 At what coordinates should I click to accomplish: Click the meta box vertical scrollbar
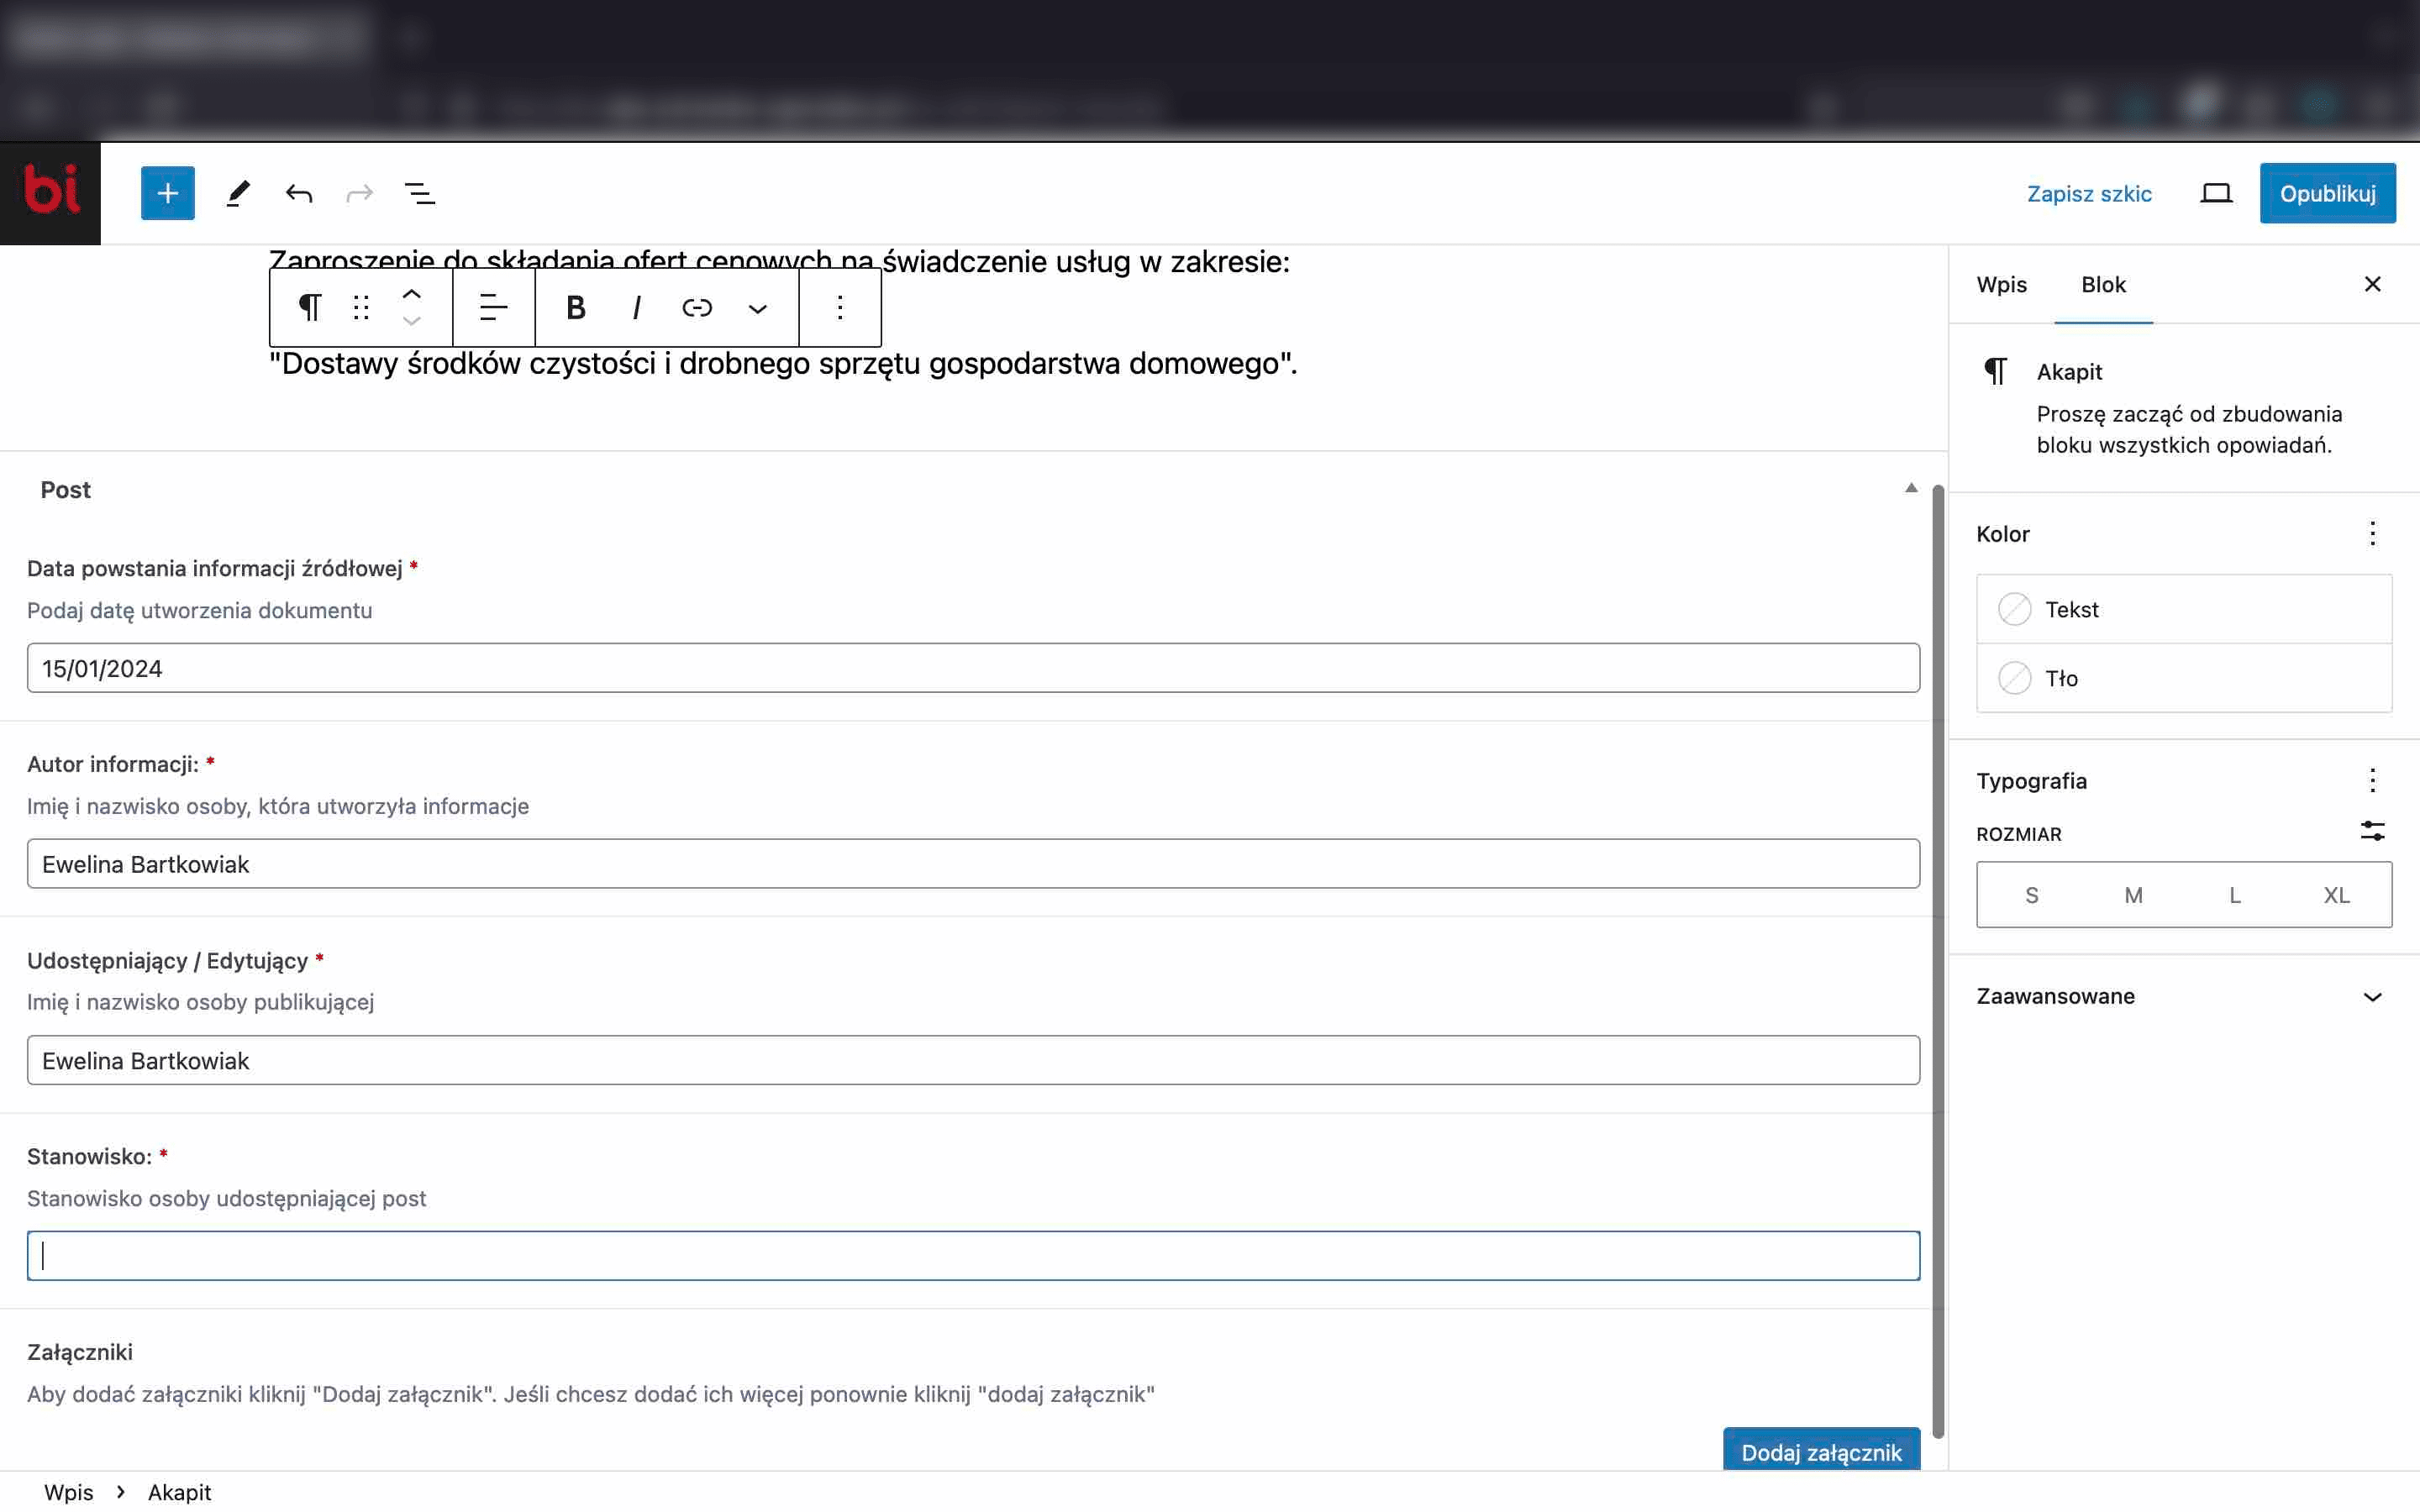coord(1938,960)
